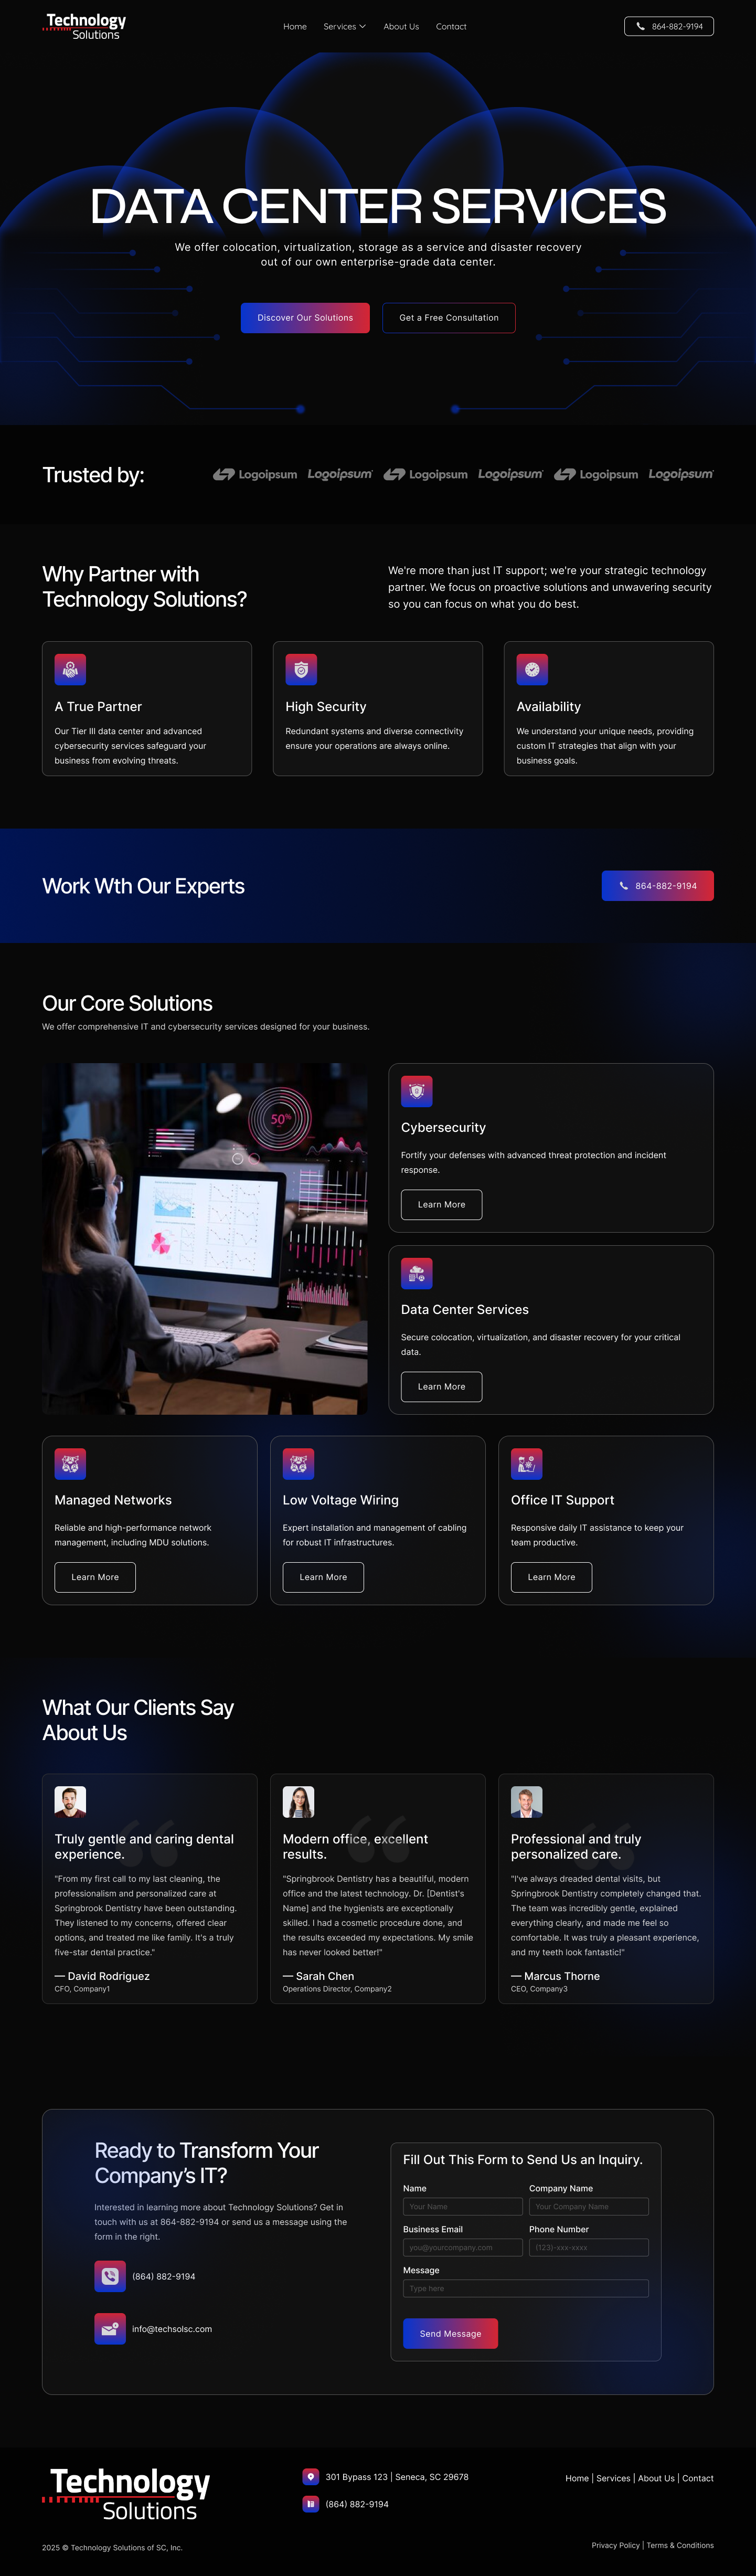Click the 864-882-9194 header phone button
The width and height of the screenshot is (756, 2576).
[x=669, y=26]
